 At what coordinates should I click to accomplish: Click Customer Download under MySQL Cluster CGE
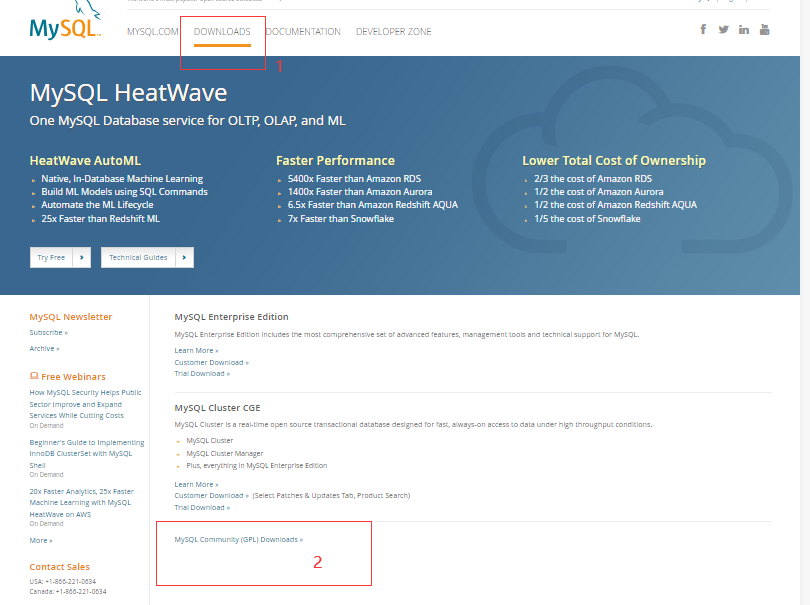[x=212, y=495]
